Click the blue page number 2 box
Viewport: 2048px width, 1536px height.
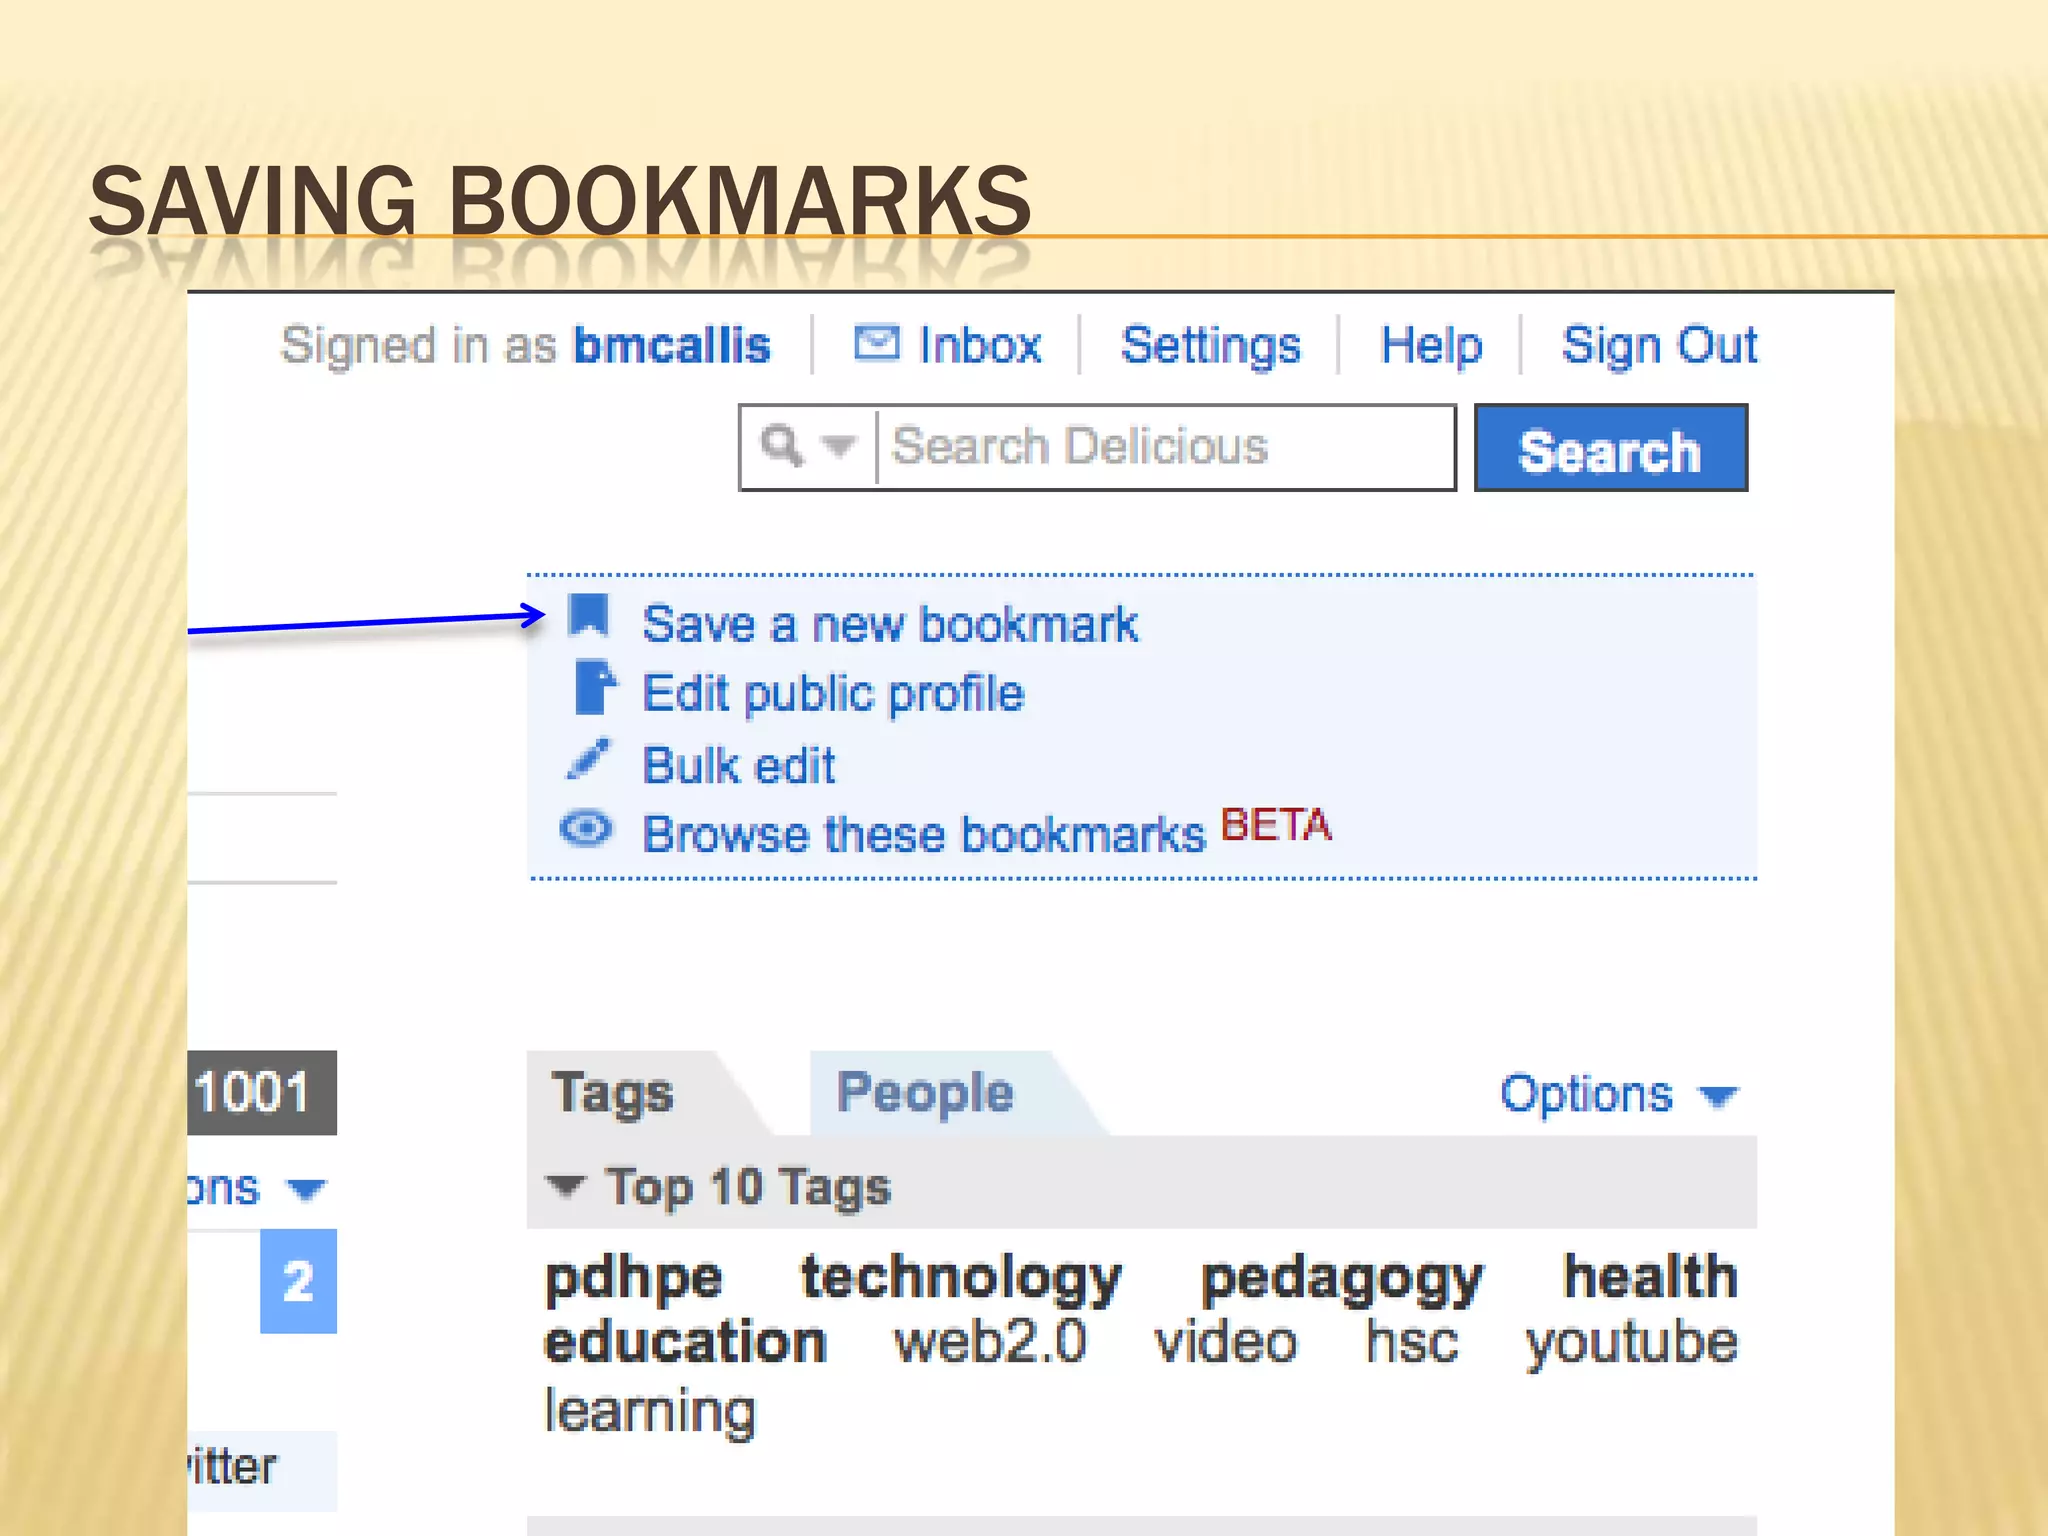298,1281
